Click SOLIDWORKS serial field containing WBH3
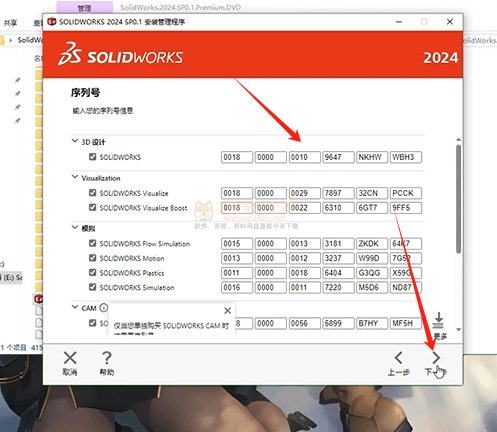 (x=406, y=157)
